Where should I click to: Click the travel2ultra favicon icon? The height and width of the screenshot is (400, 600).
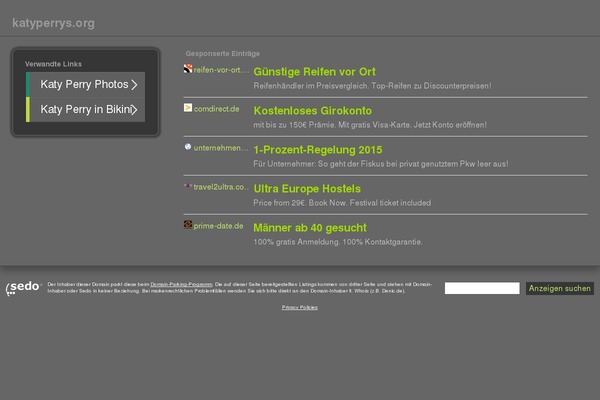pos(188,186)
